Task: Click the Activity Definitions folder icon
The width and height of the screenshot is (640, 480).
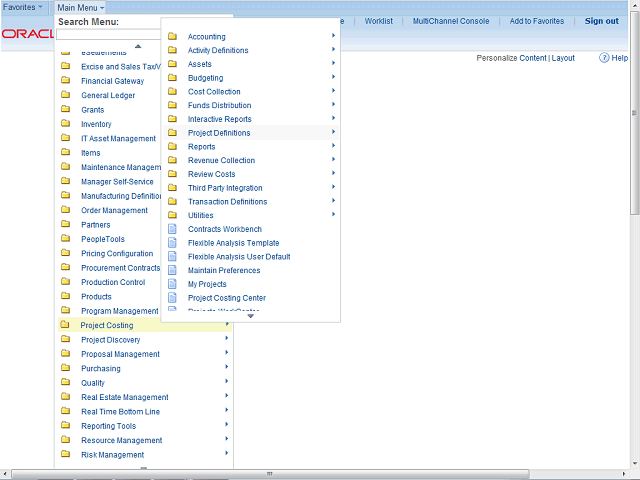Action: 173,50
